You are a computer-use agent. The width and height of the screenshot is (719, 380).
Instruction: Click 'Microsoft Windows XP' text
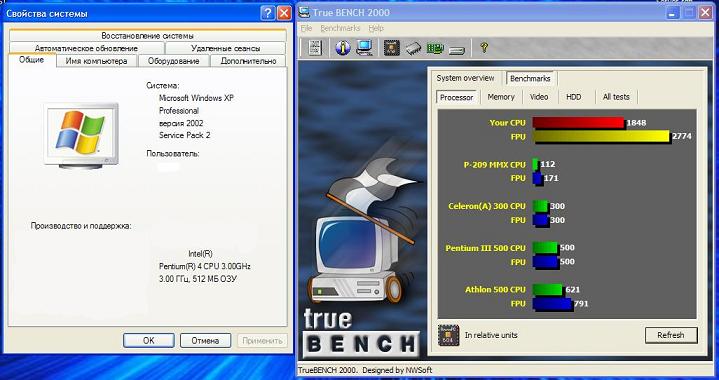196,98
